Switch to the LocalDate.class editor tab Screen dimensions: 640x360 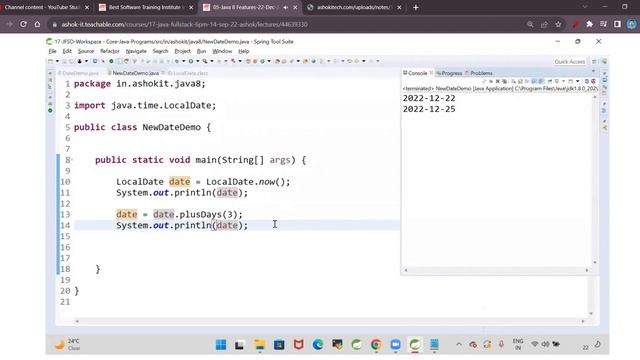pos(188,73)
